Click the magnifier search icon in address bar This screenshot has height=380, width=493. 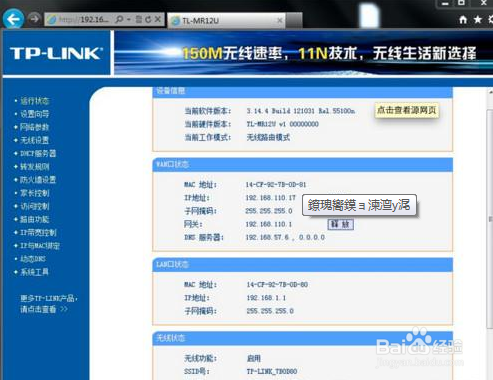coord(119,19)
